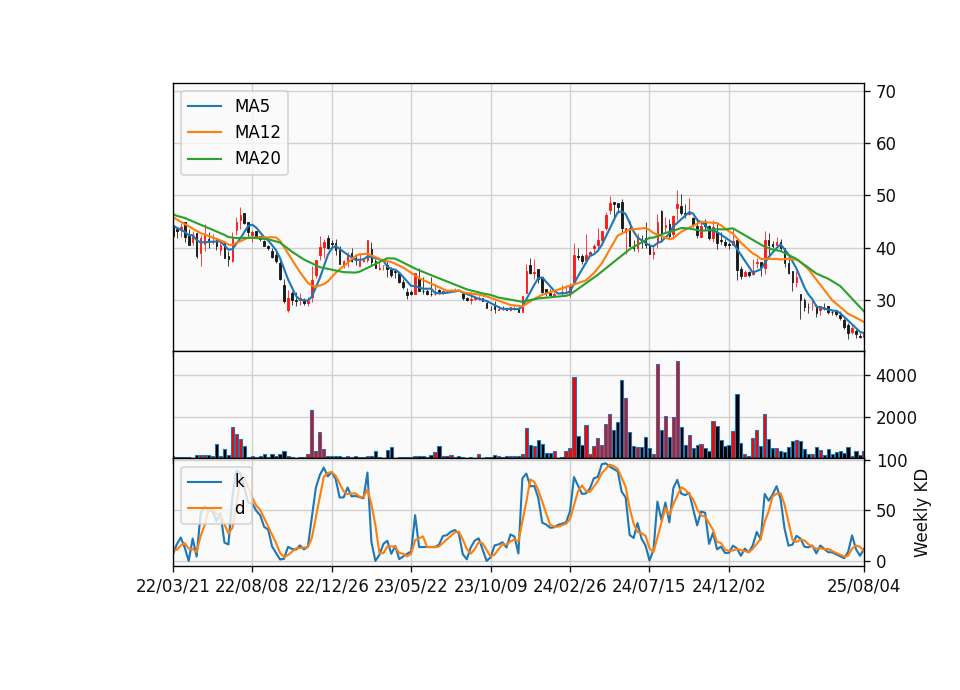Click the k legend label
Image resolution: width=960 pixels, height=690 pixels.
pyautogui.click(x=239, y=481)
